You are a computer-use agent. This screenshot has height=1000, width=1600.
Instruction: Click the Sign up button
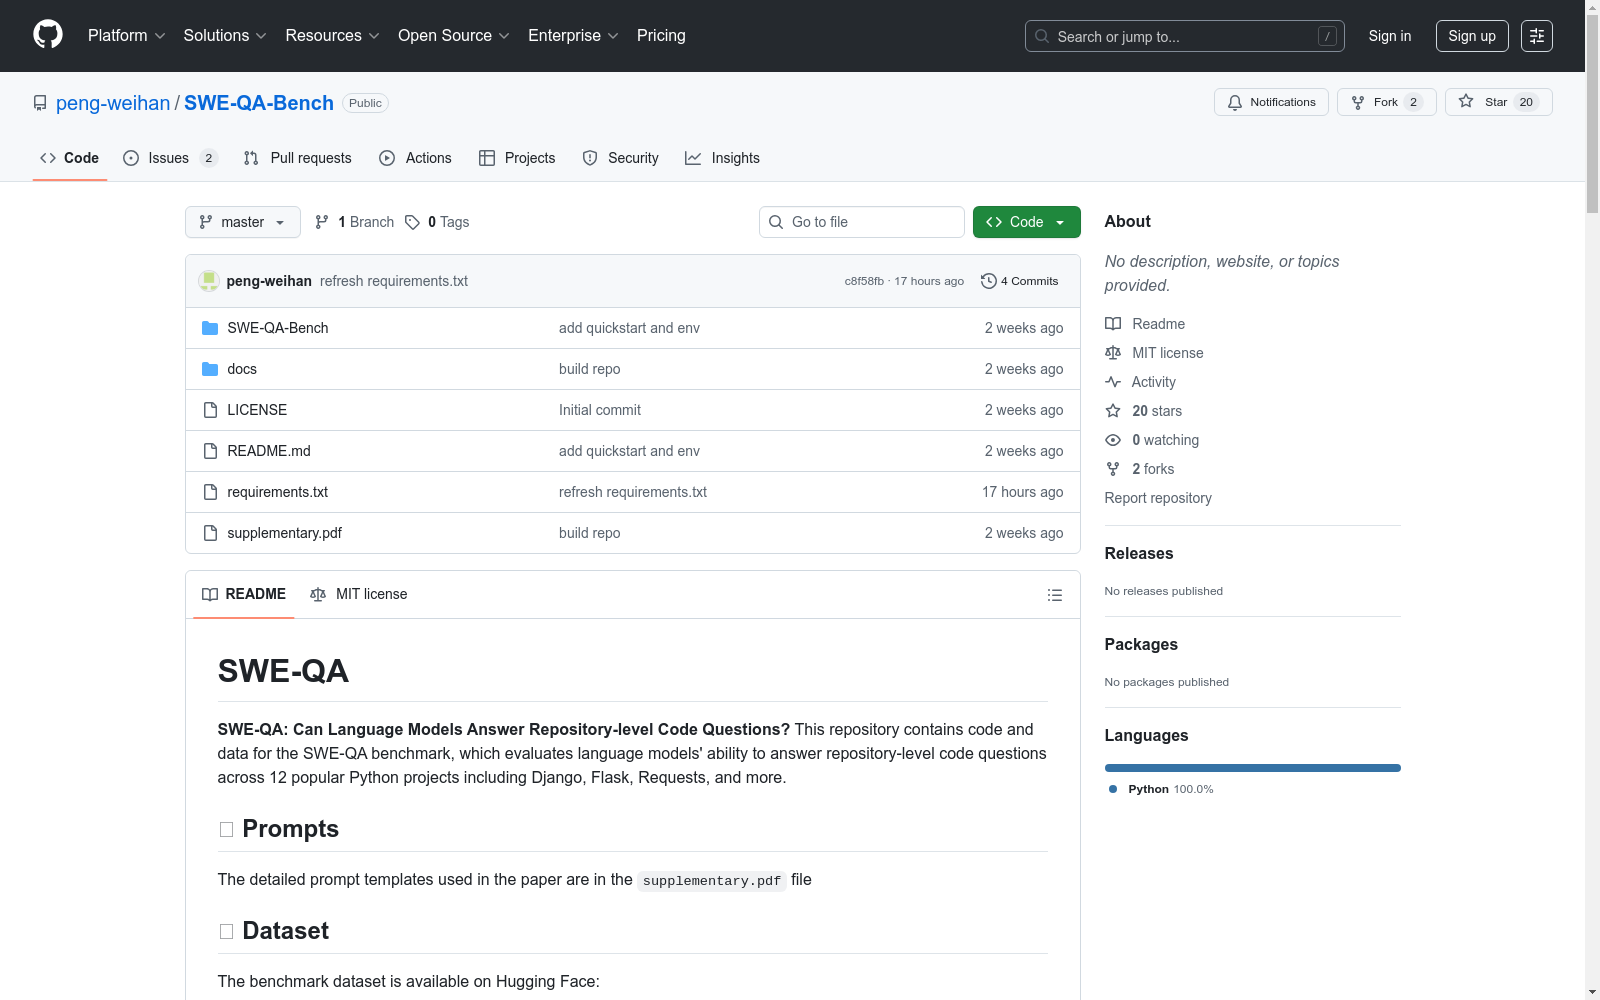1472,36
